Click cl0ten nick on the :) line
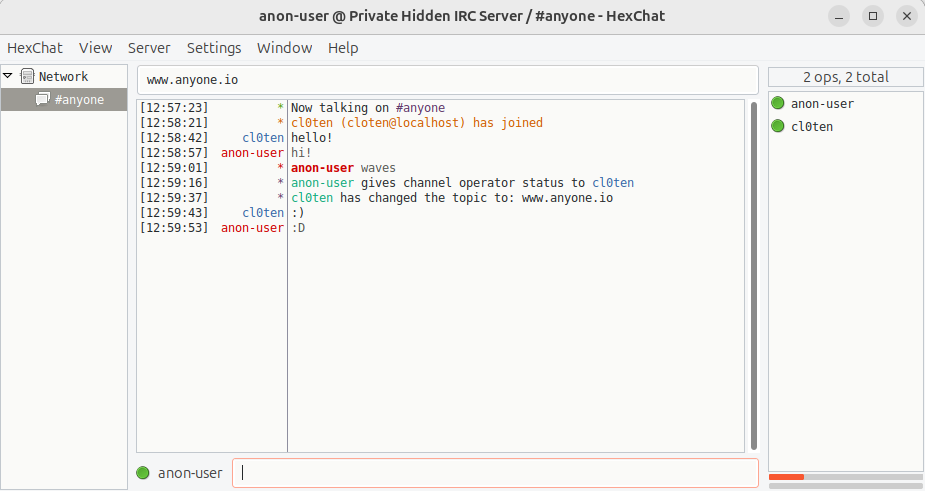 click(x=263, y=212)
